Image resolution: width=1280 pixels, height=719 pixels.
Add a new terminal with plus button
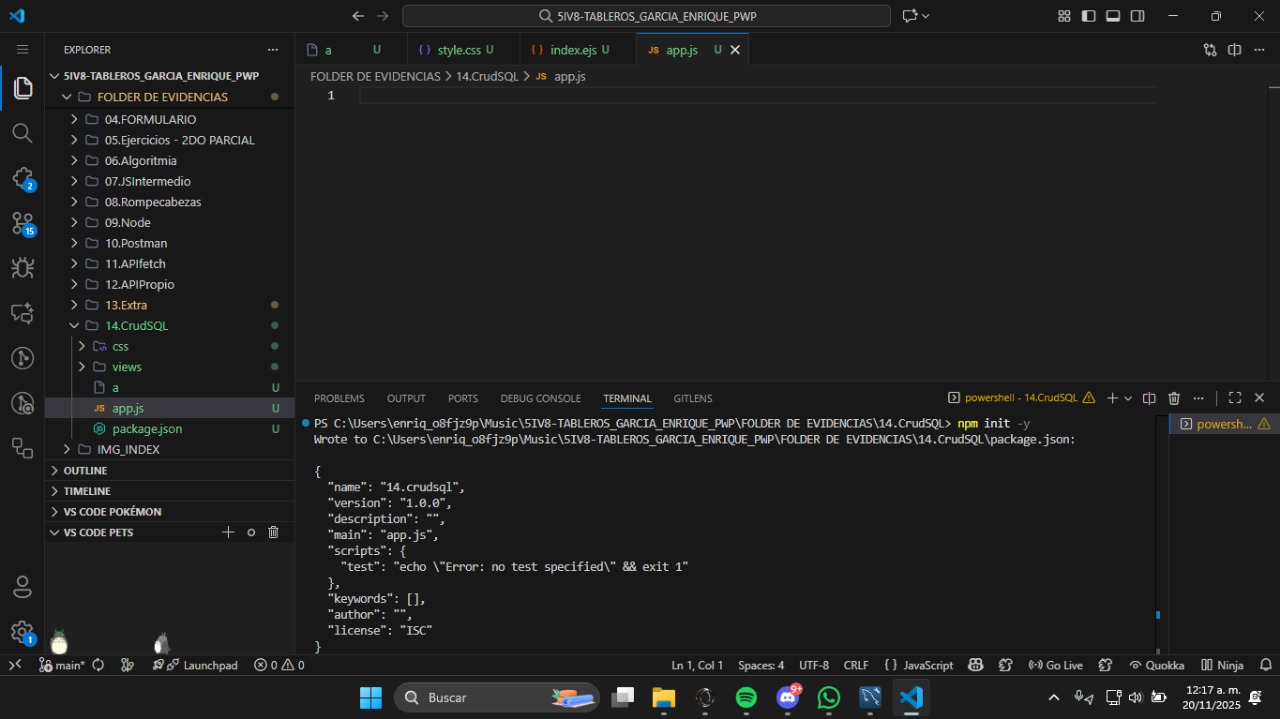1111,397
